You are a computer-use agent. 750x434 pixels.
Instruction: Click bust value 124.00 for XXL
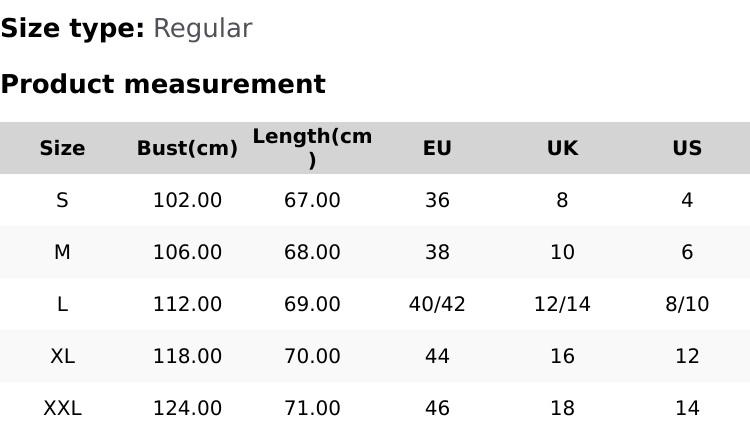coord(187,408)
